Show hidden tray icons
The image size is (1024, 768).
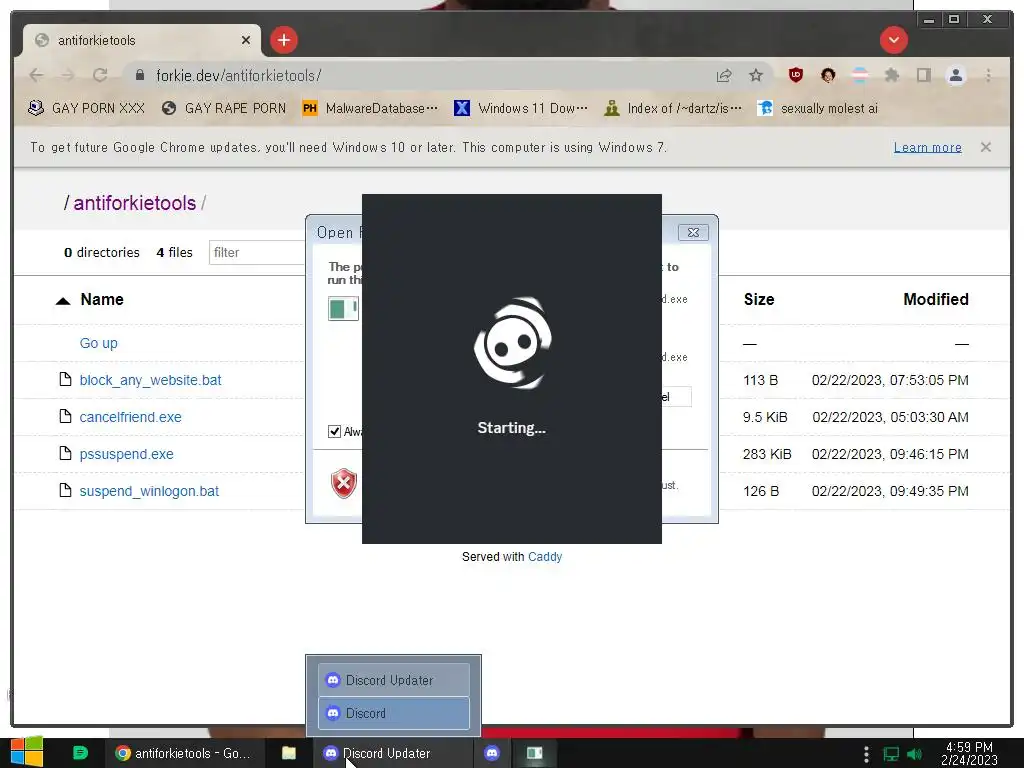[x=866, y=754]
